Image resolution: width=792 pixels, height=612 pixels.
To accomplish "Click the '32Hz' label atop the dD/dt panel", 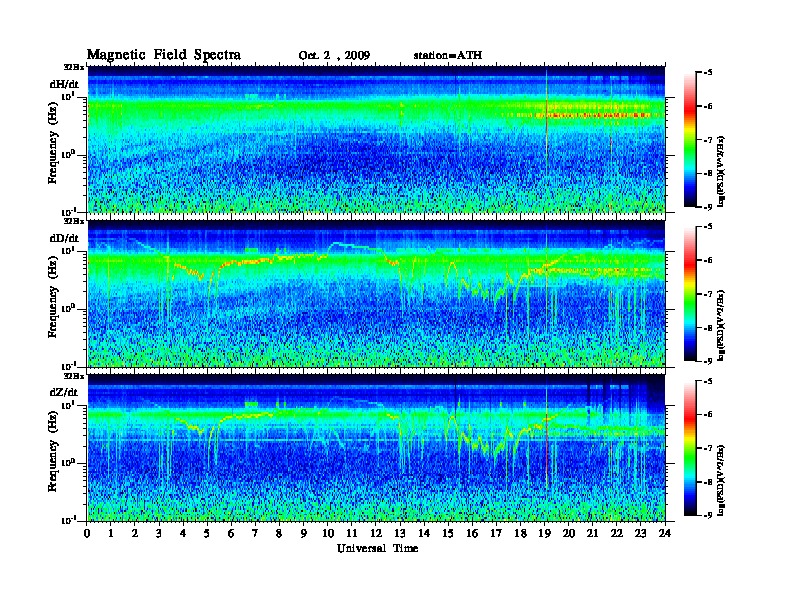I will (74, 221).
